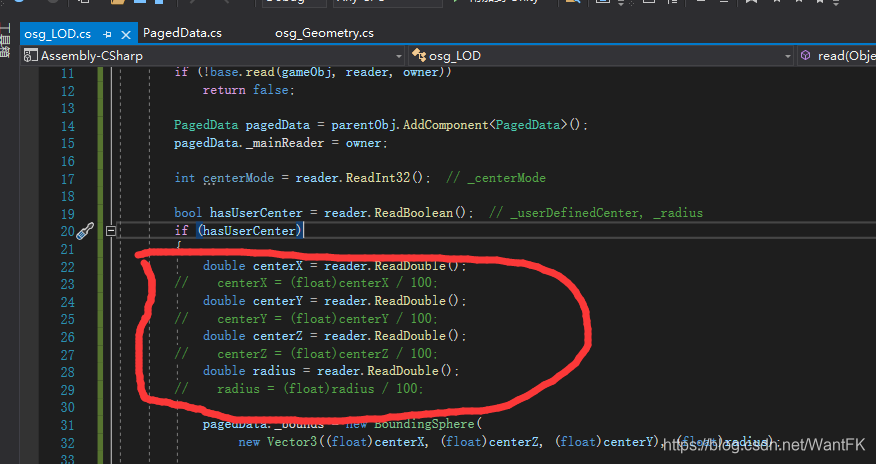Screen dimensions: 876x464
Task: Click 'BoundingSphere' on line 31
Action: 424,424
